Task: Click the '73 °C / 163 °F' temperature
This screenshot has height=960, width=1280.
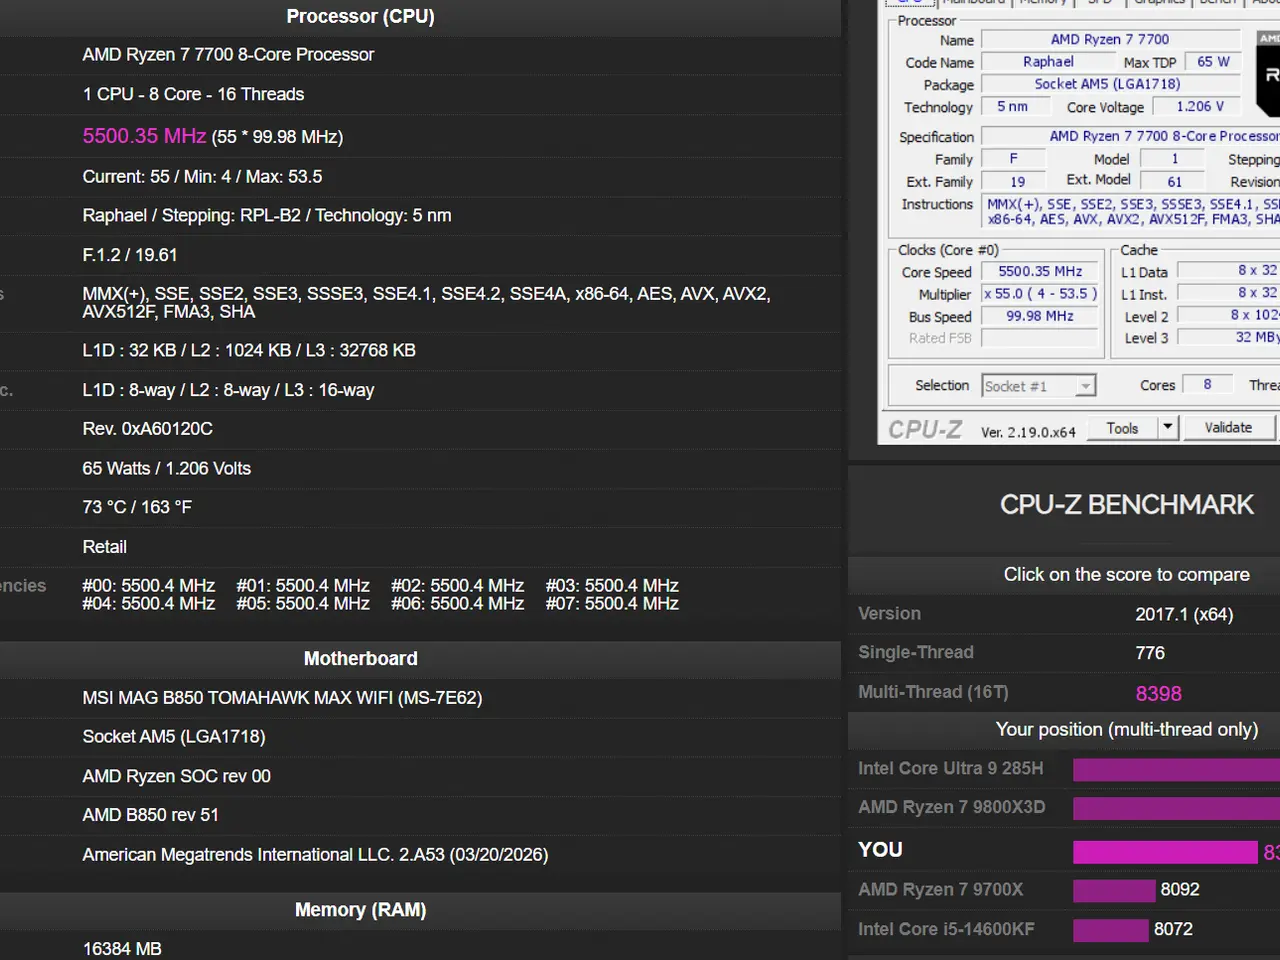Action: 137,508
